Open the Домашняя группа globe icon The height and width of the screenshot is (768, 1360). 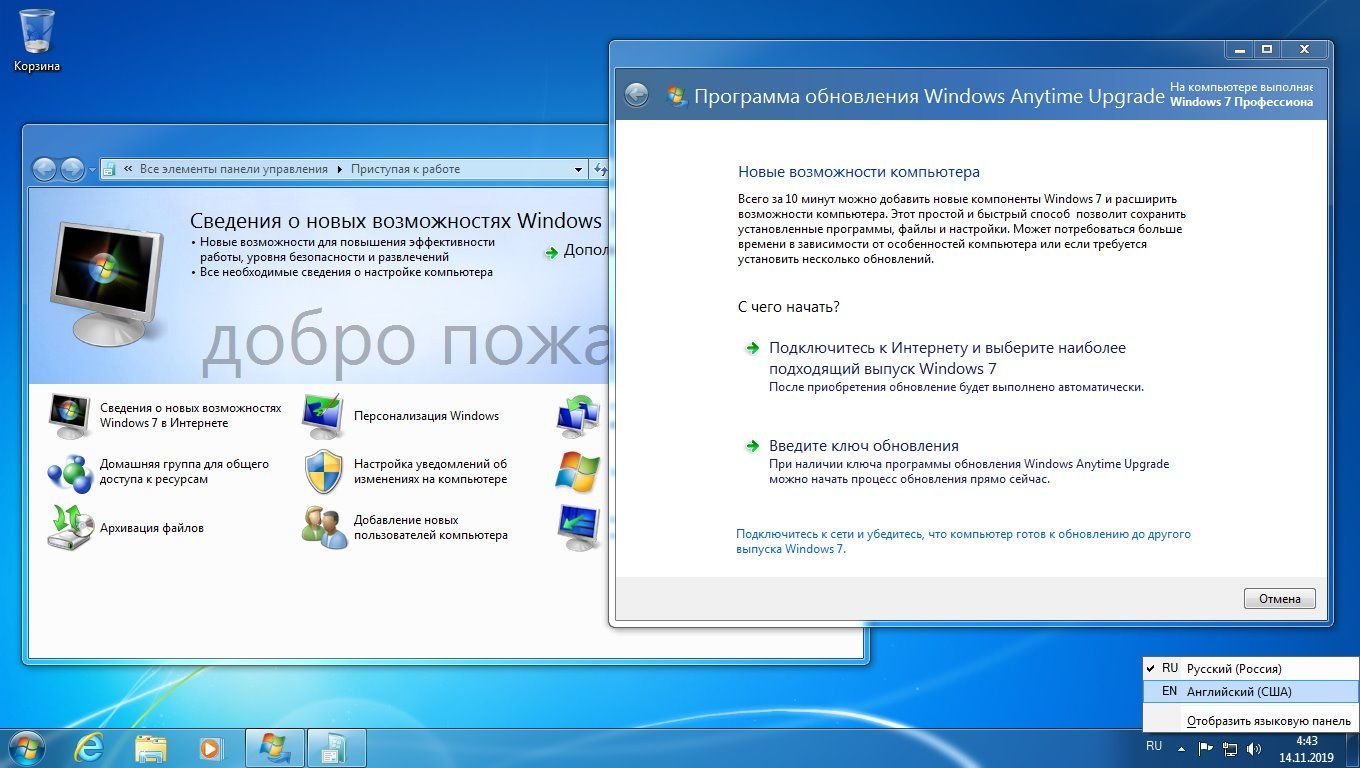(x=70, y=472)
